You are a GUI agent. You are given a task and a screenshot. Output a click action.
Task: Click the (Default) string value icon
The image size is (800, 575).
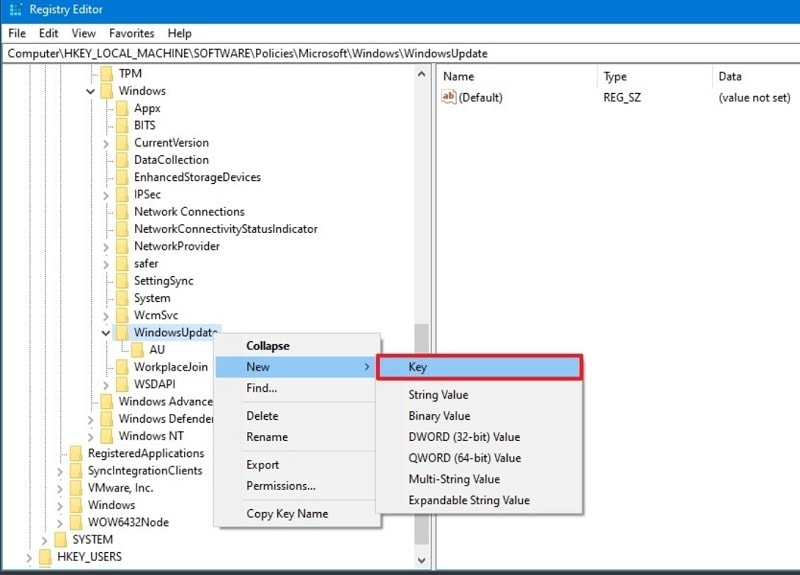pyautogui.click(x=448, y=97)
